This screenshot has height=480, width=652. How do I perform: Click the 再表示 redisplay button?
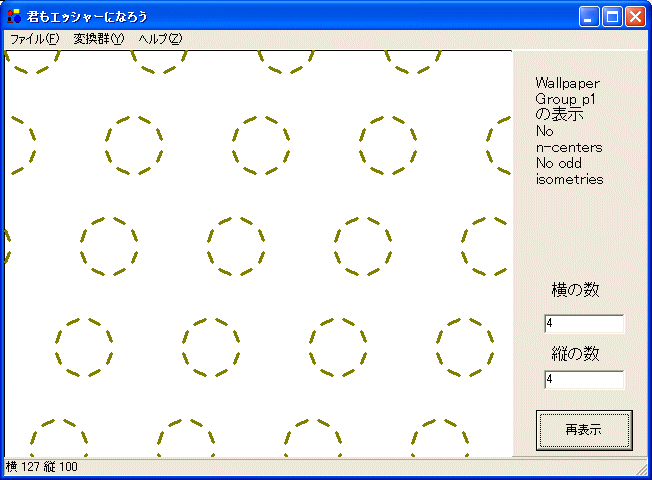coord(584,430)
